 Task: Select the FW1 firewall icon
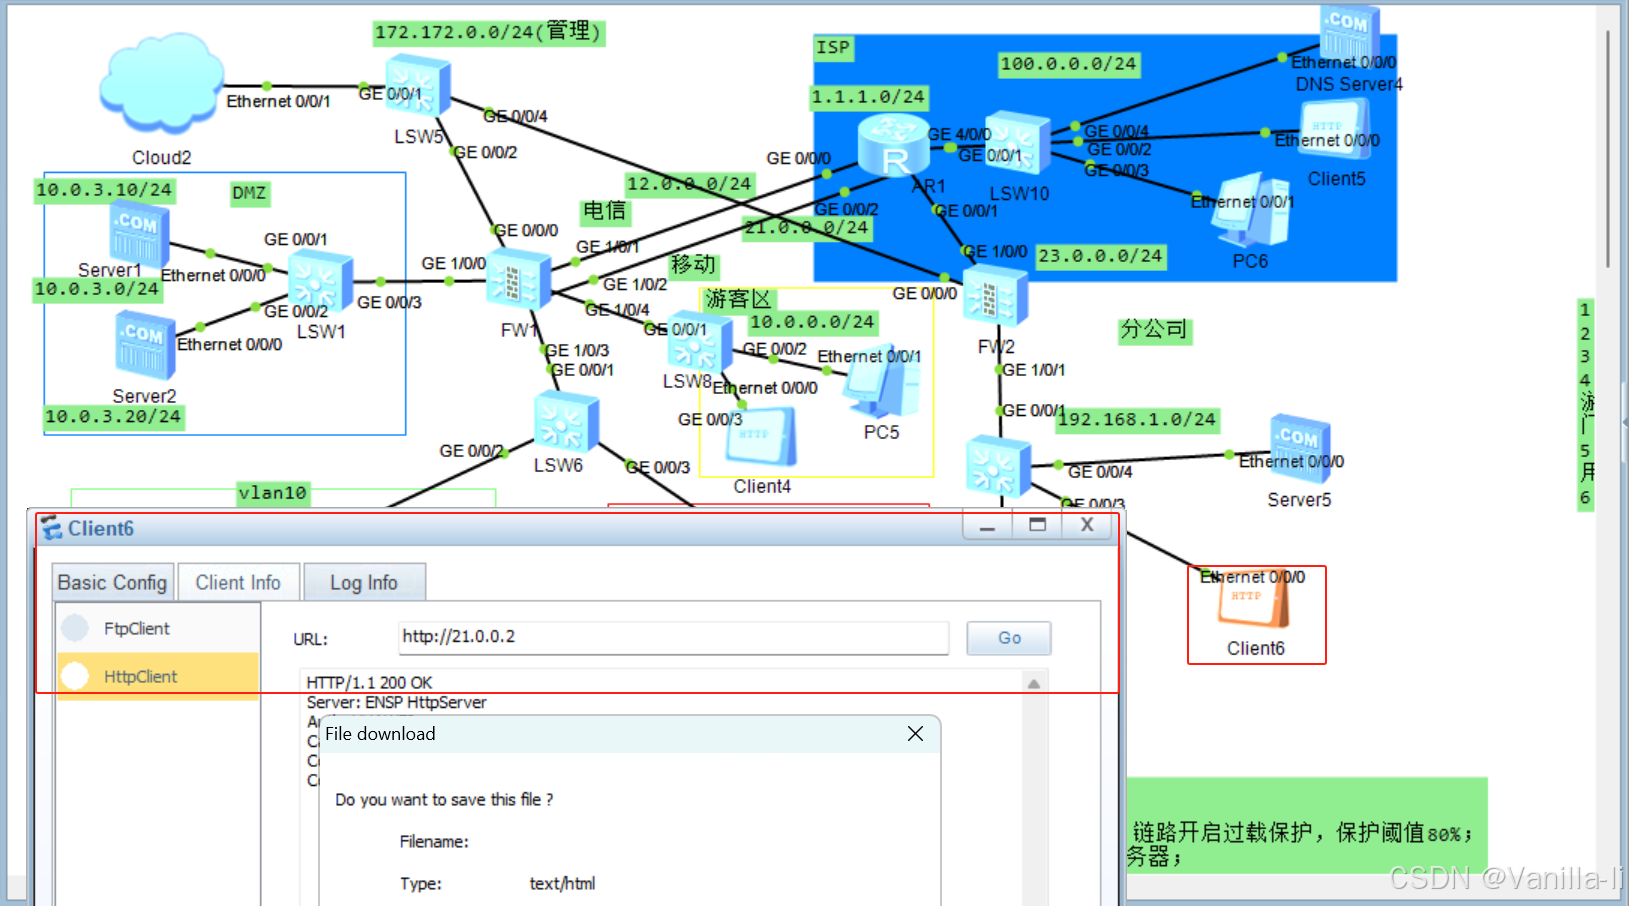click(518, 279)
